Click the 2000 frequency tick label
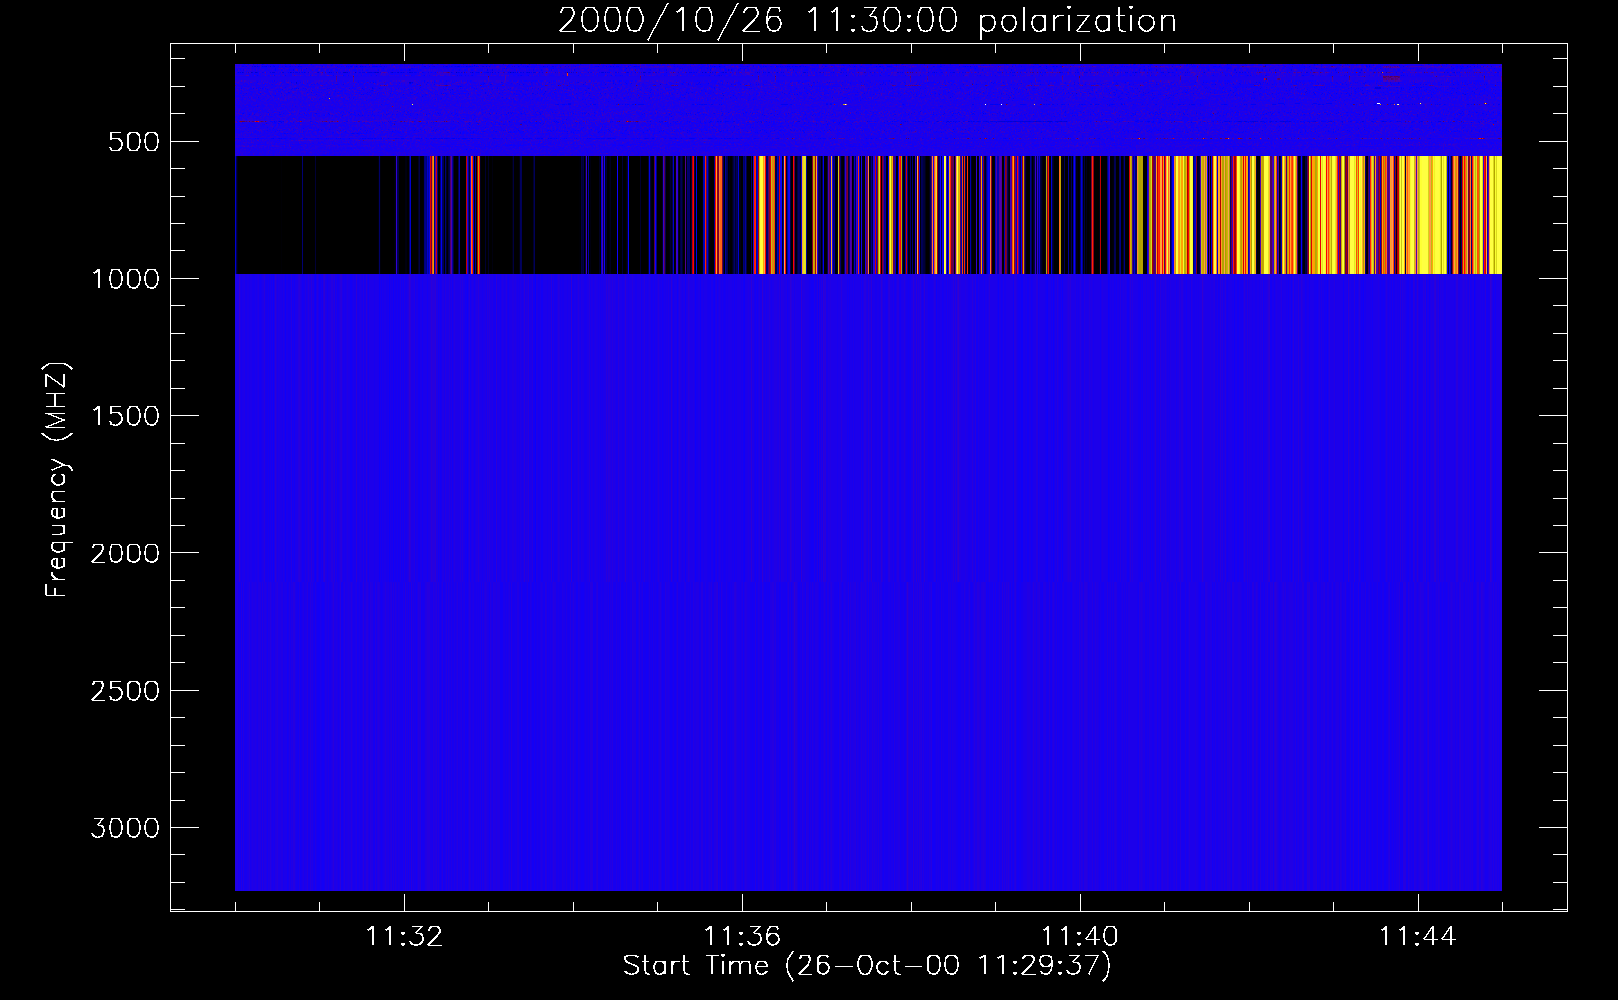The width and height of the screenshot is (1618, 1000). (x=125, y=553)
